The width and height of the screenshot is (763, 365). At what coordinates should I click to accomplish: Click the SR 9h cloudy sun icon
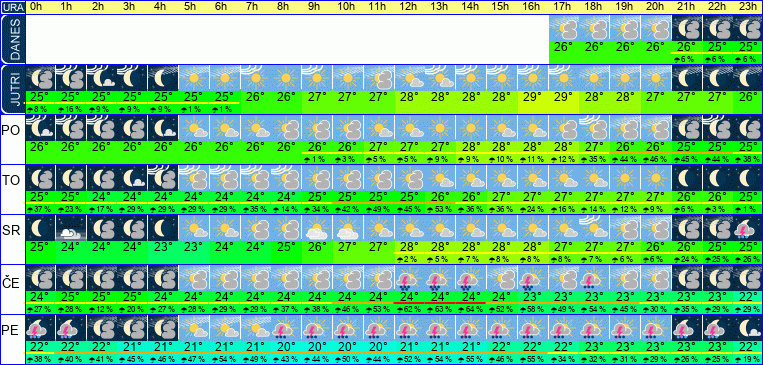[x=317, y=228]
